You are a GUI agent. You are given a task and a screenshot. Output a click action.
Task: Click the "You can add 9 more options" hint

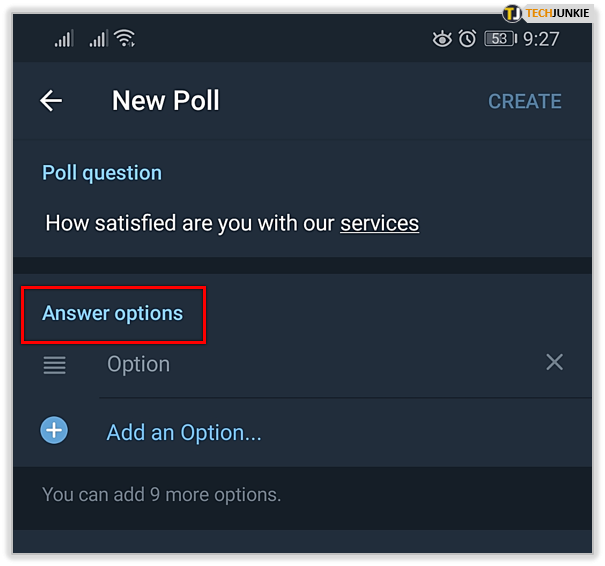pyautogui.click(x=162, y=494)
